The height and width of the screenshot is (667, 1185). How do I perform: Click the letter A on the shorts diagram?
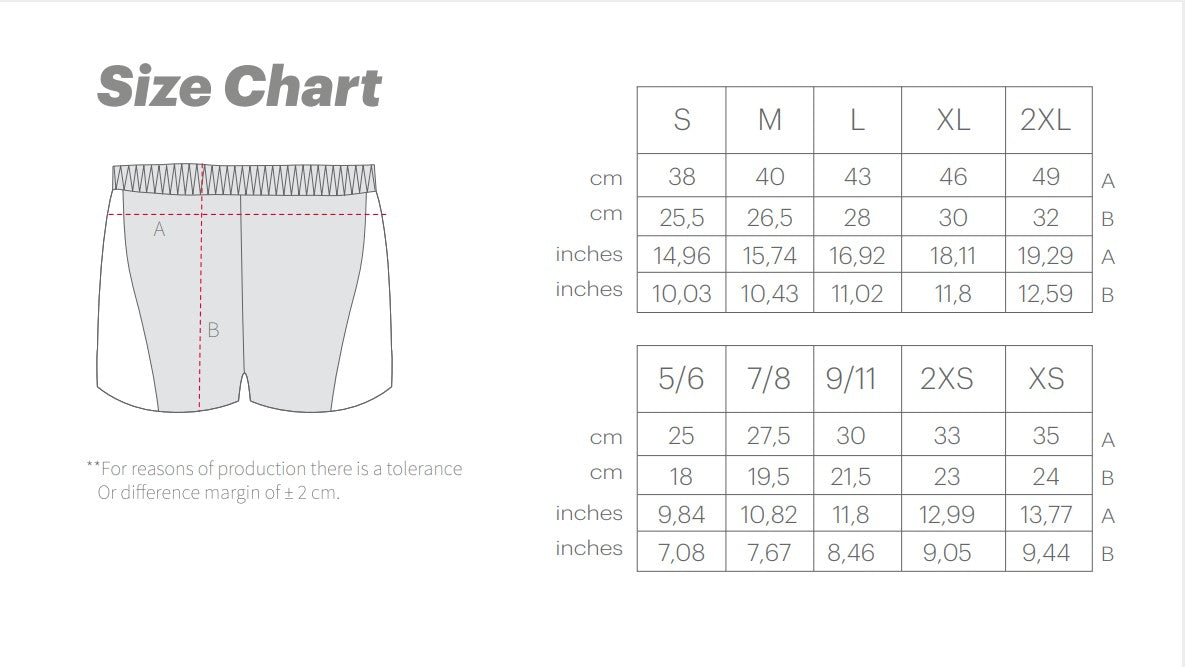tap(159, 229)
